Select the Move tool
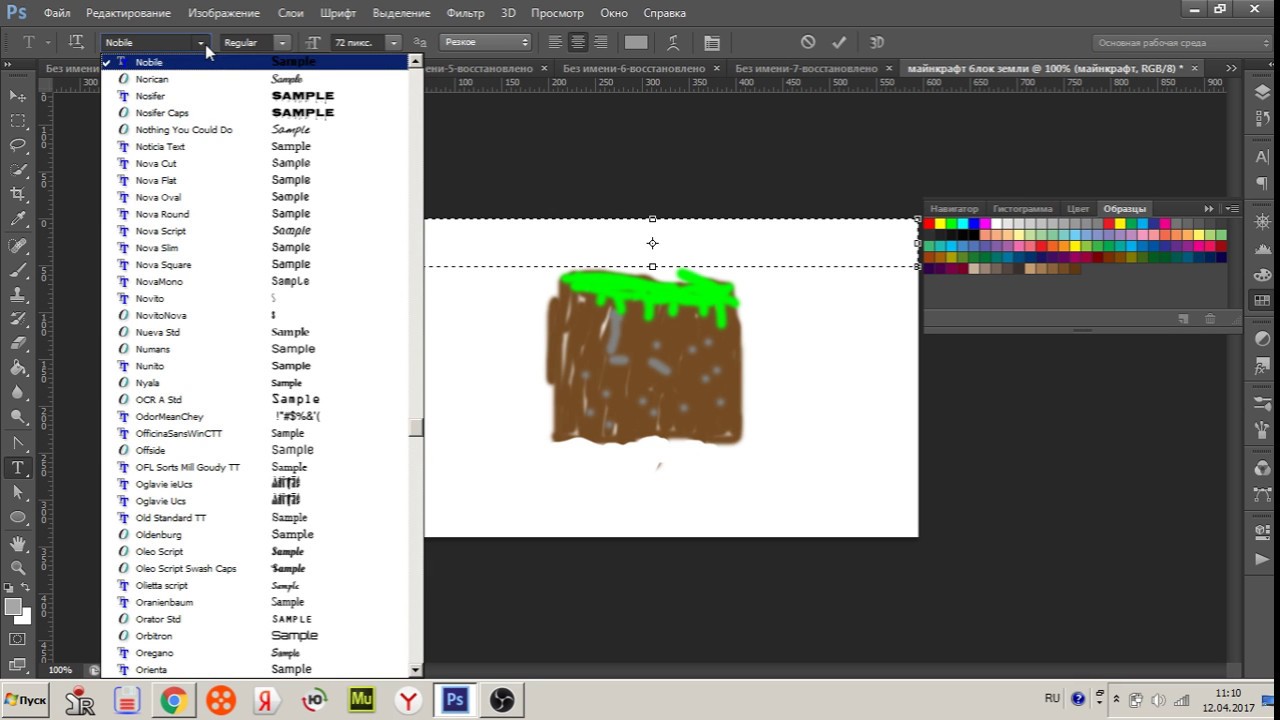1280x720 pixels. [x=18, y=96]
